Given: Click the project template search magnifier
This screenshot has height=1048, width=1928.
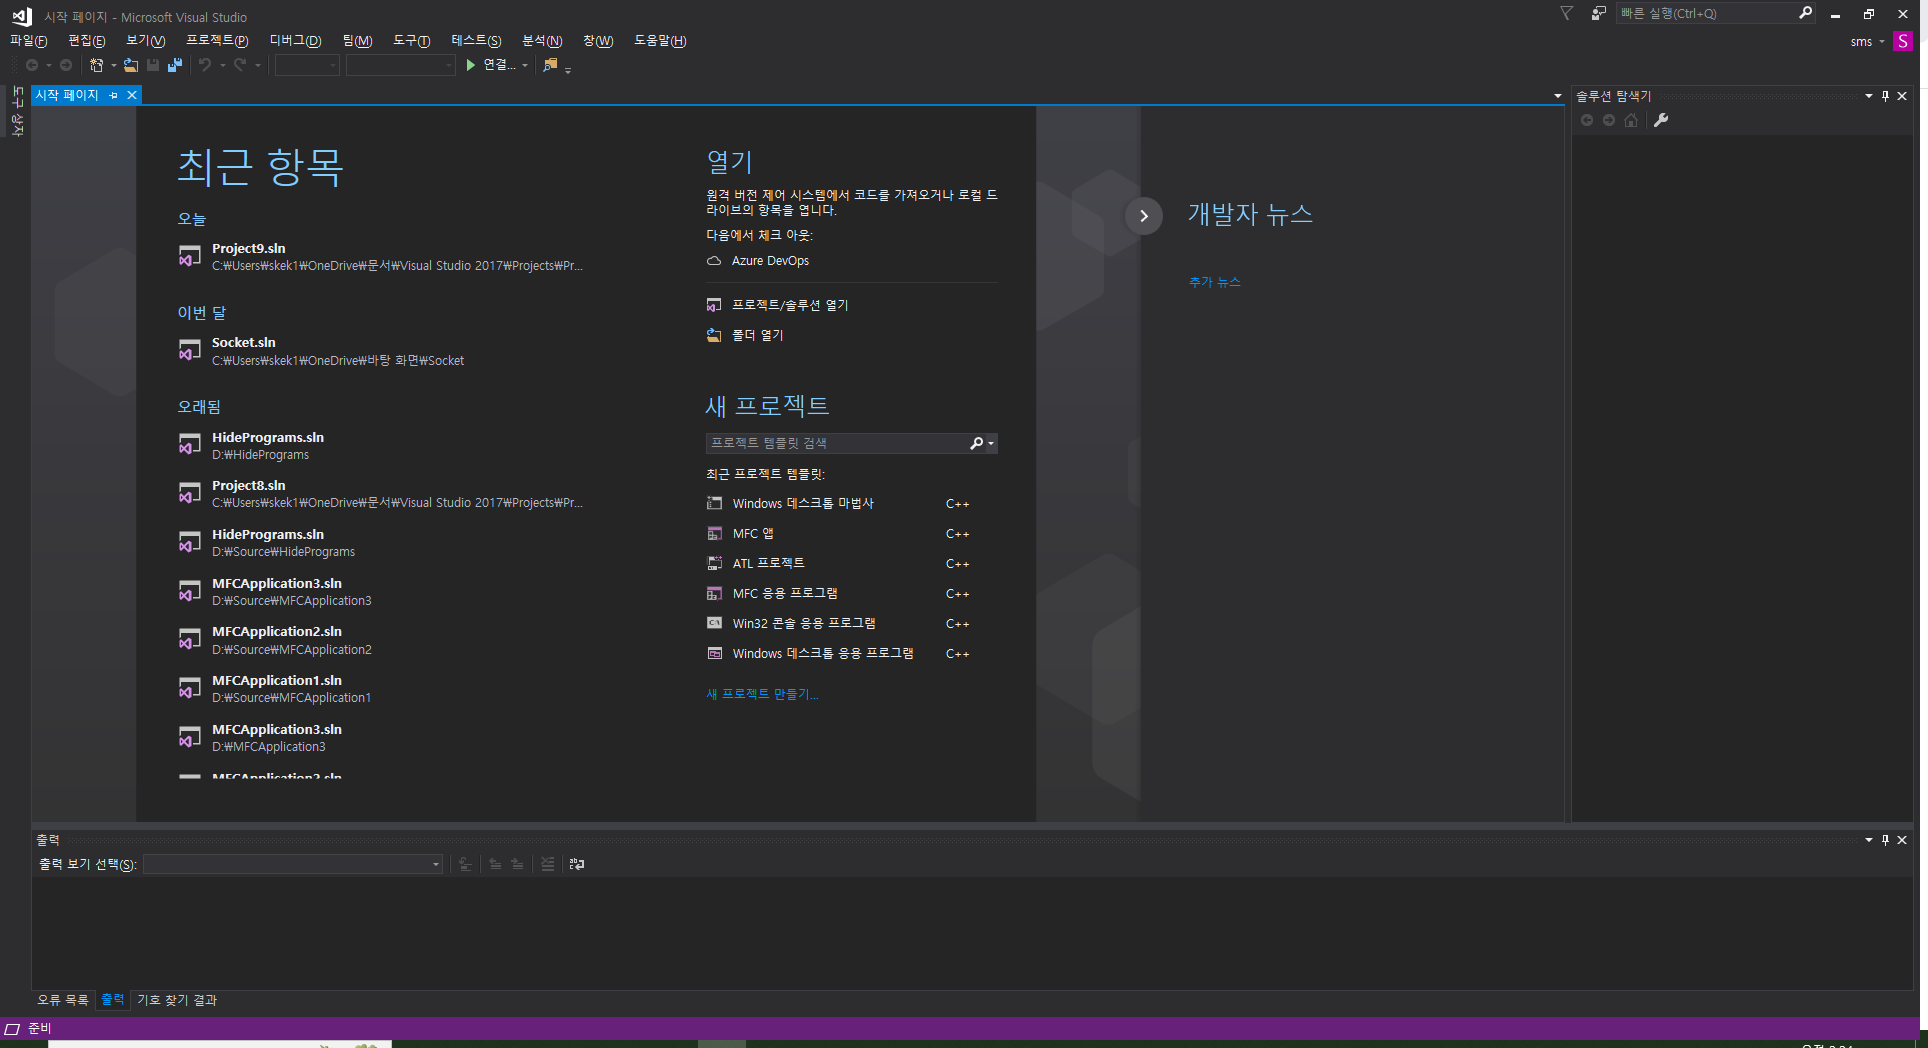Looking at the screenshot, I should point(976,443).
